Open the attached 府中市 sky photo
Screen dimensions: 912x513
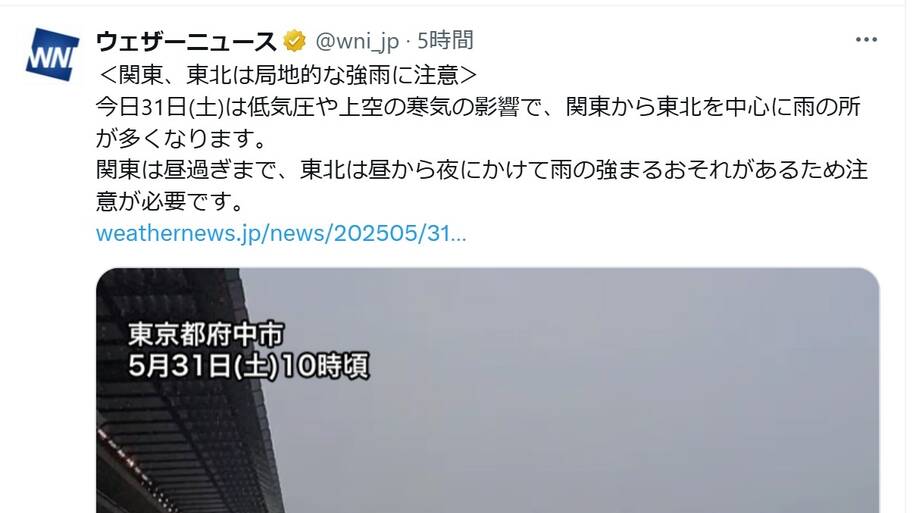coord(487,390)
